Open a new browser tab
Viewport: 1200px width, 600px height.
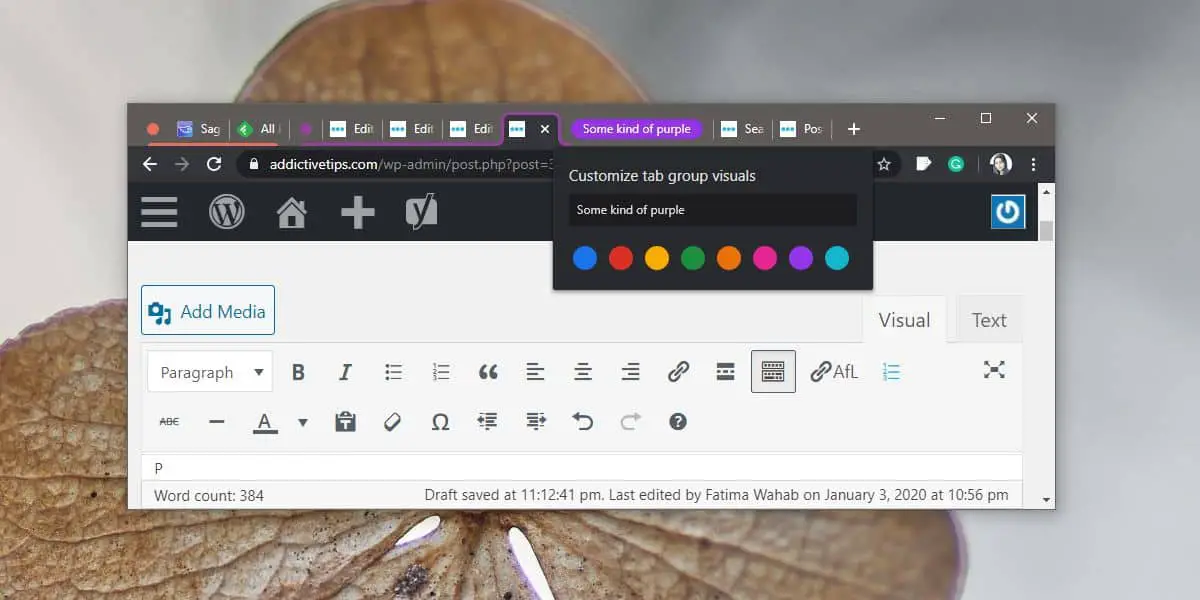(x=853, y=129)
